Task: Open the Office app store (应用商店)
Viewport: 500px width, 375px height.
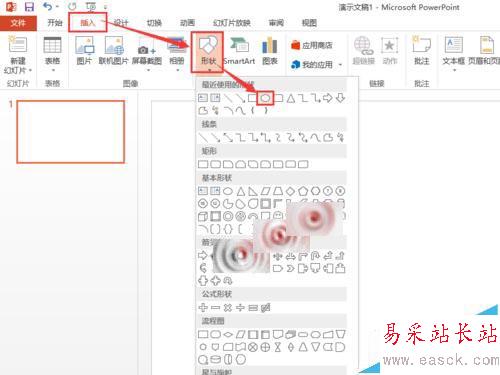Action: [x=311, y=45]
